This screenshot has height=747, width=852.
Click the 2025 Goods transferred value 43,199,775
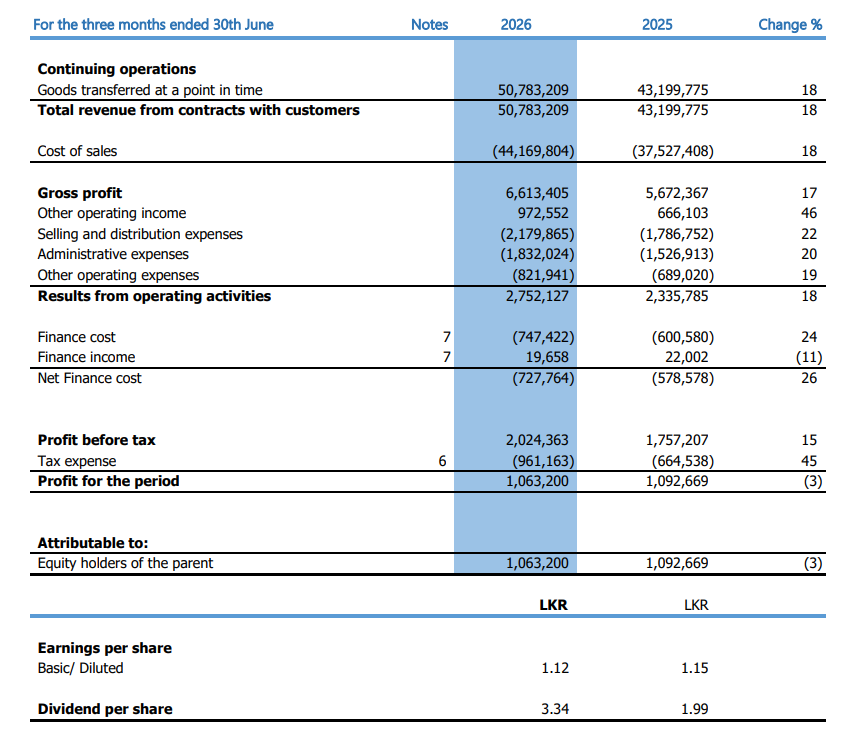pyautogui.click(x=673, y=90)
